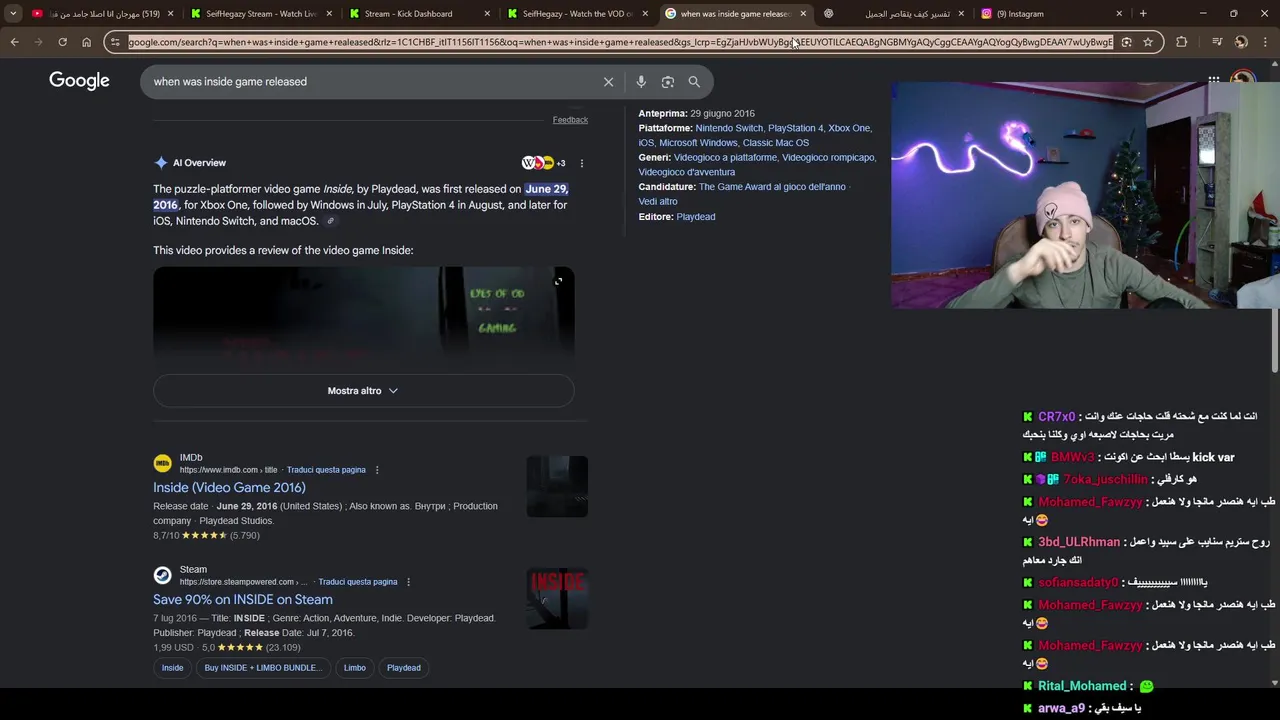Close the current Google search tab
1280x720 pixels.
pyautogui.click(x=803, y=14)
